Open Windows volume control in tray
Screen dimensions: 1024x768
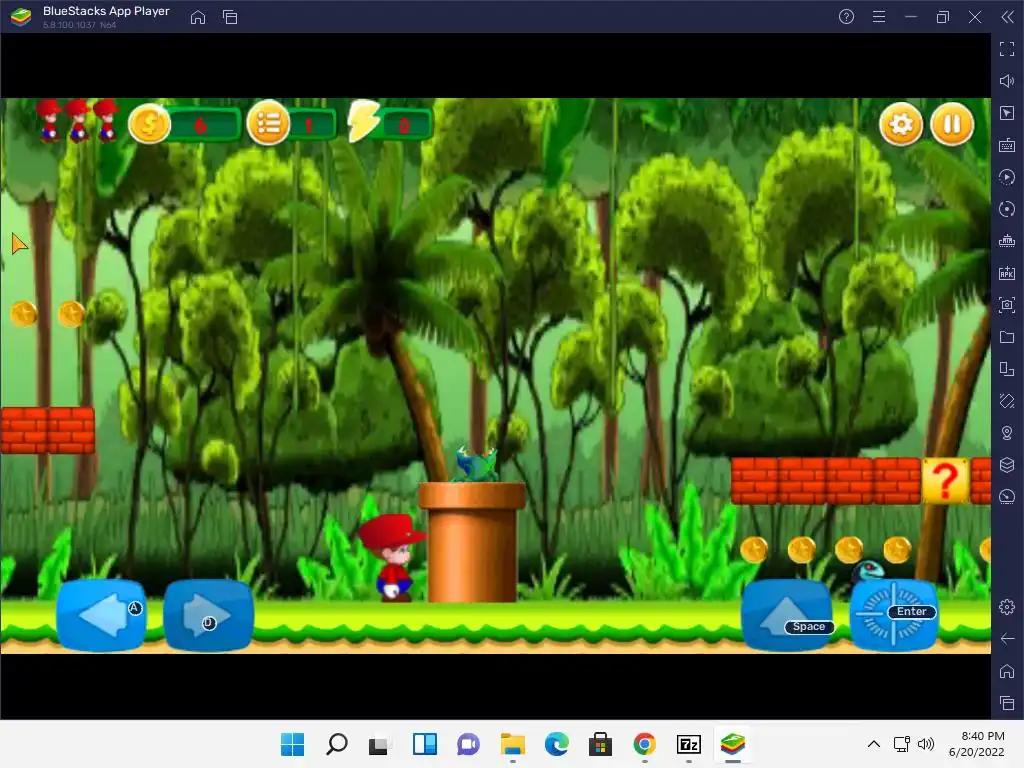tap(925, 744)
